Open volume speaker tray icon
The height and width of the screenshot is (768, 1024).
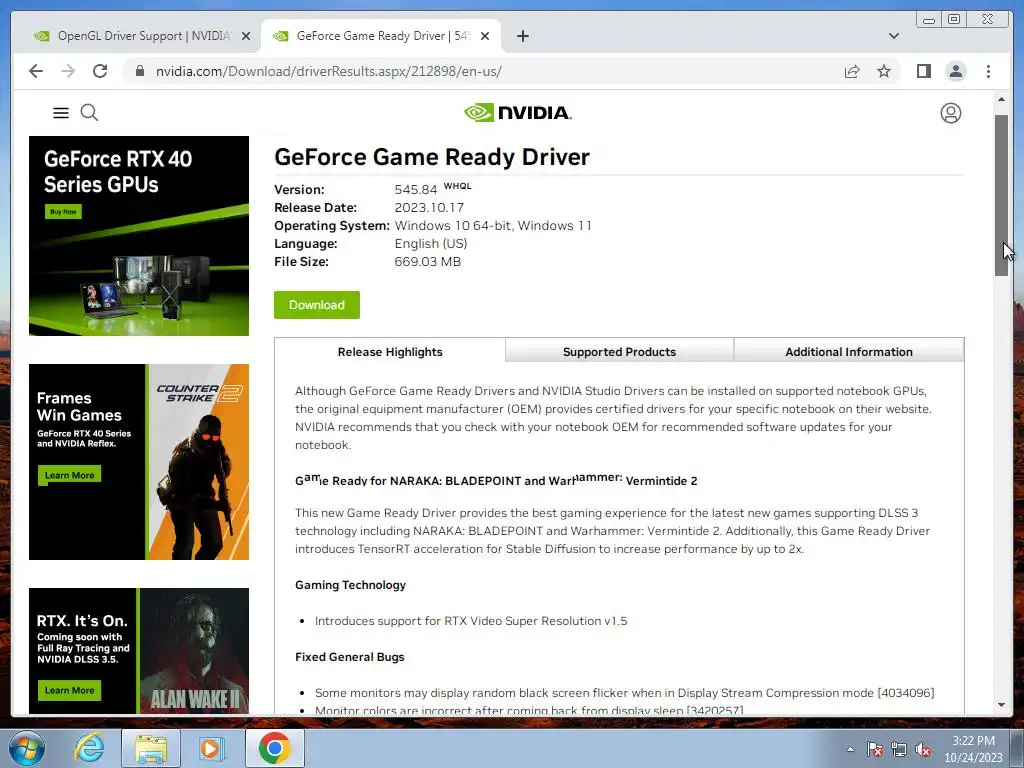pos(923,749)
